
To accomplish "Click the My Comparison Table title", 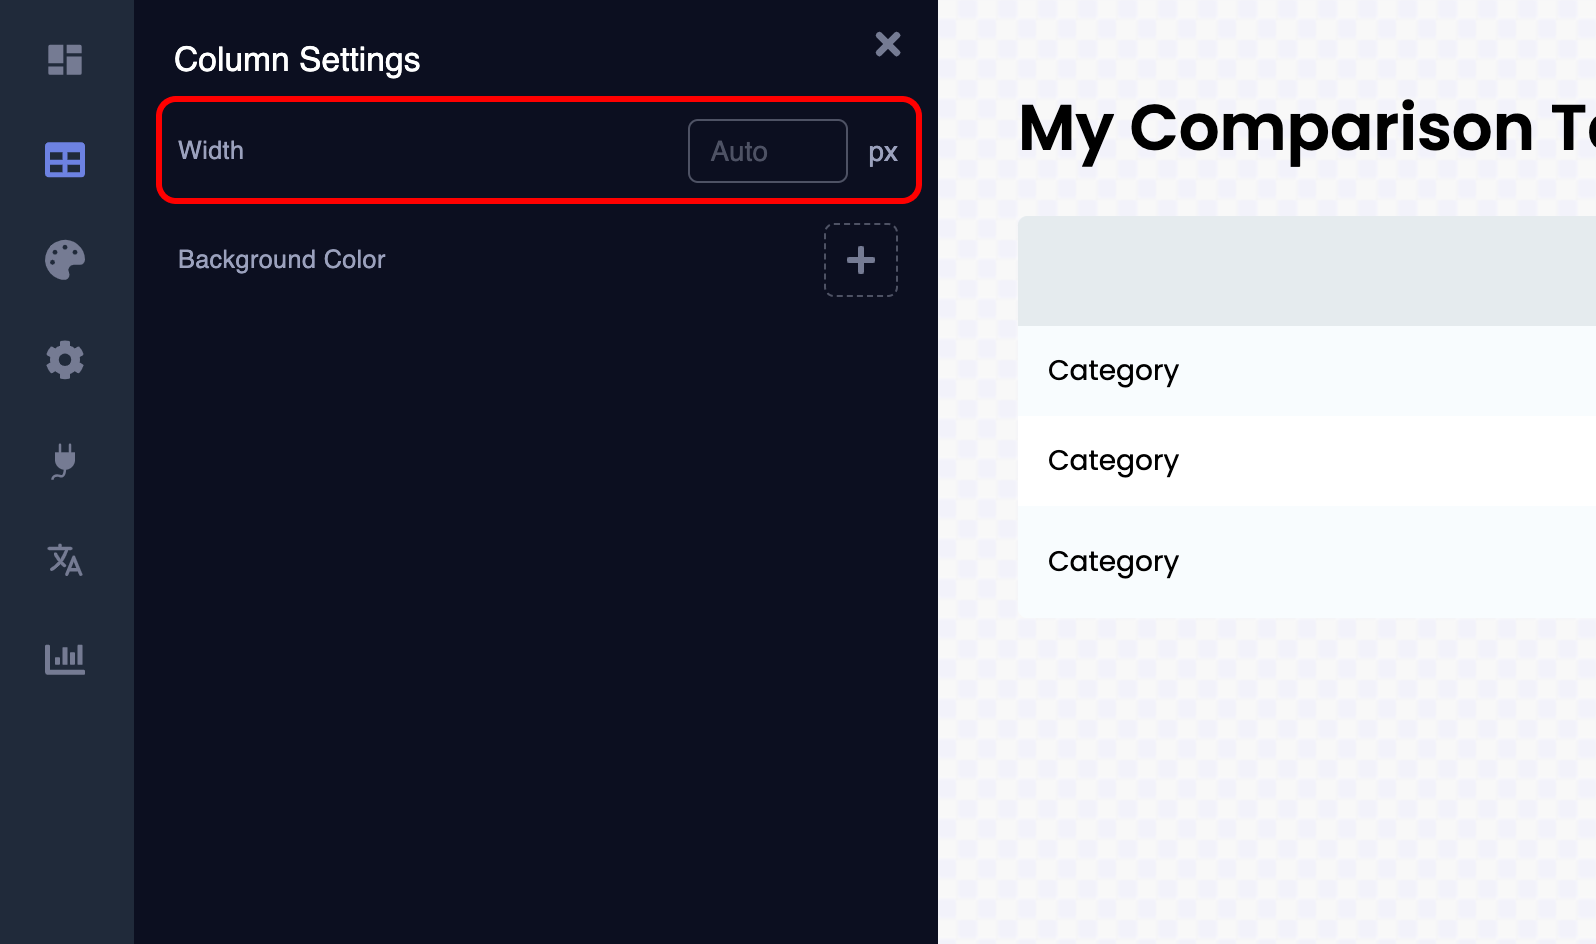I will pos(1290,128).
